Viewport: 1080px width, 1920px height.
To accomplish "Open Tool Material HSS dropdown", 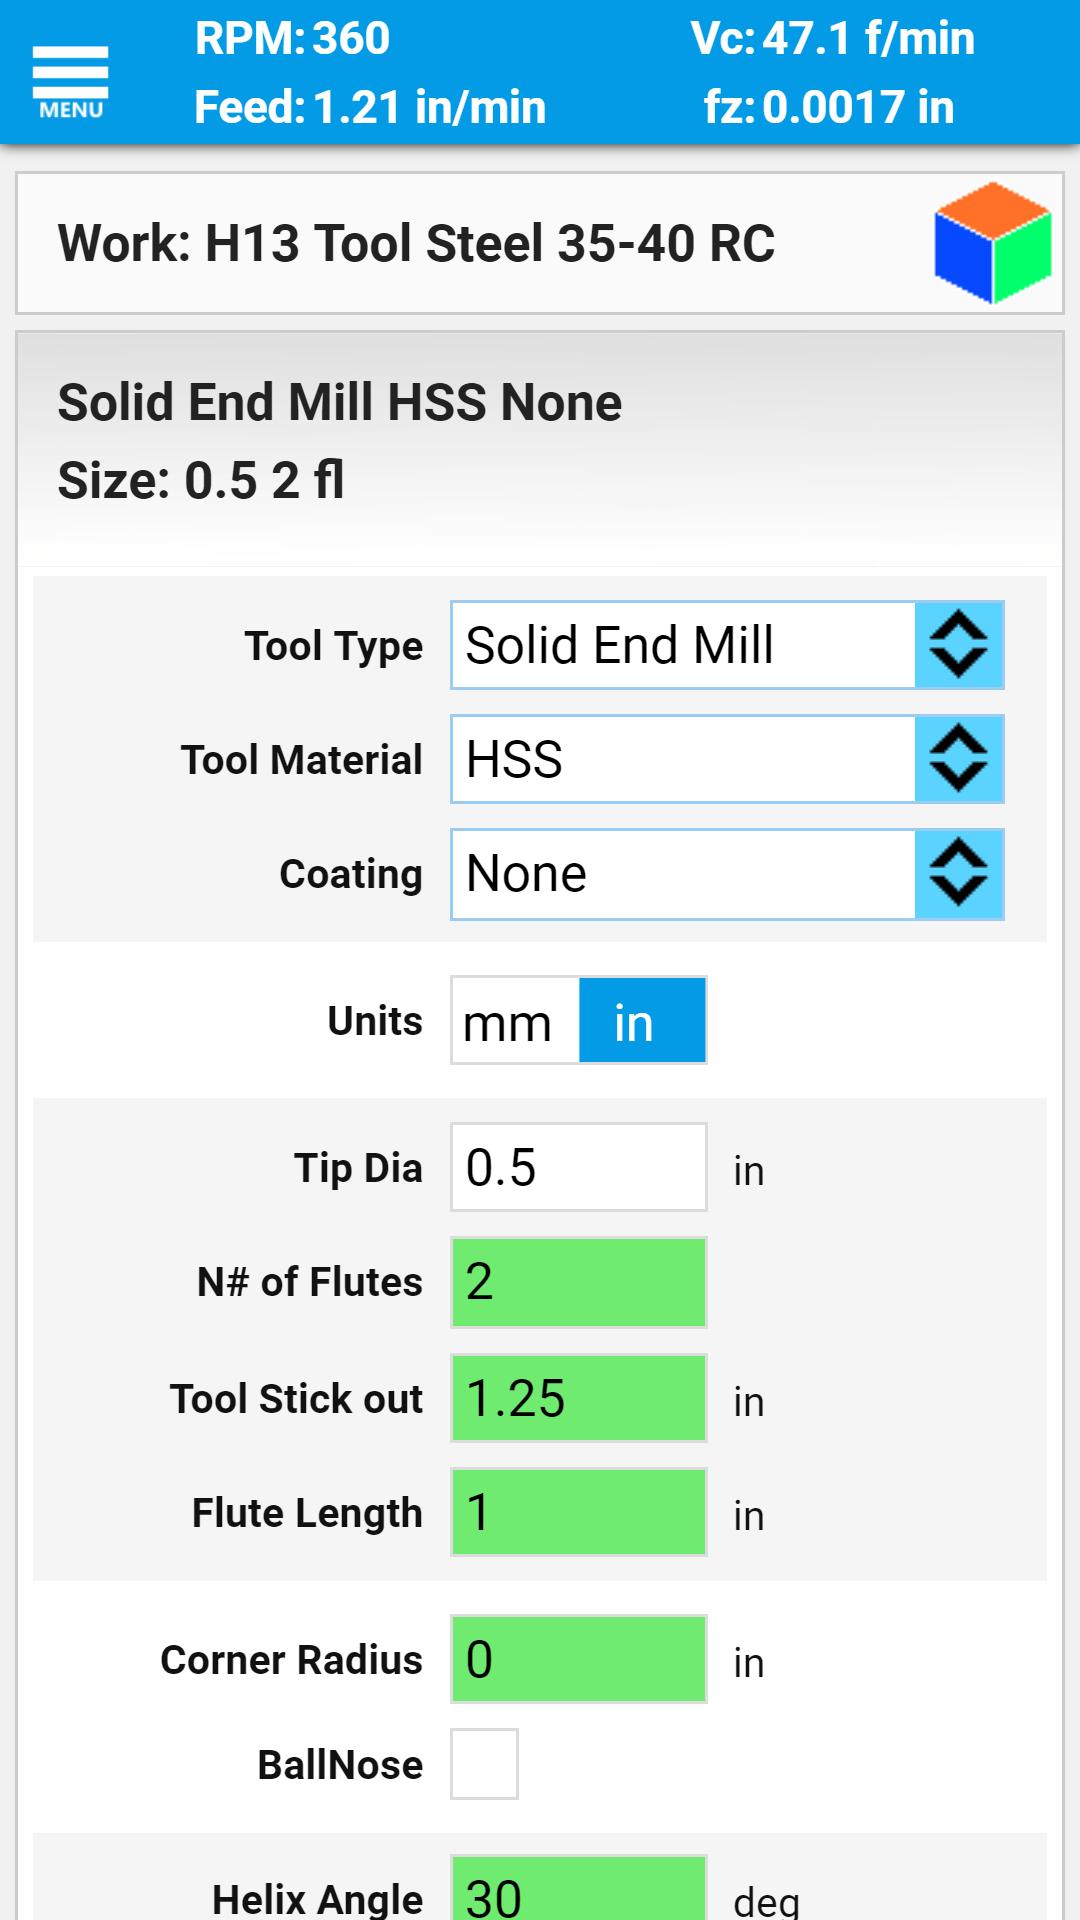I will pos(683,759).
